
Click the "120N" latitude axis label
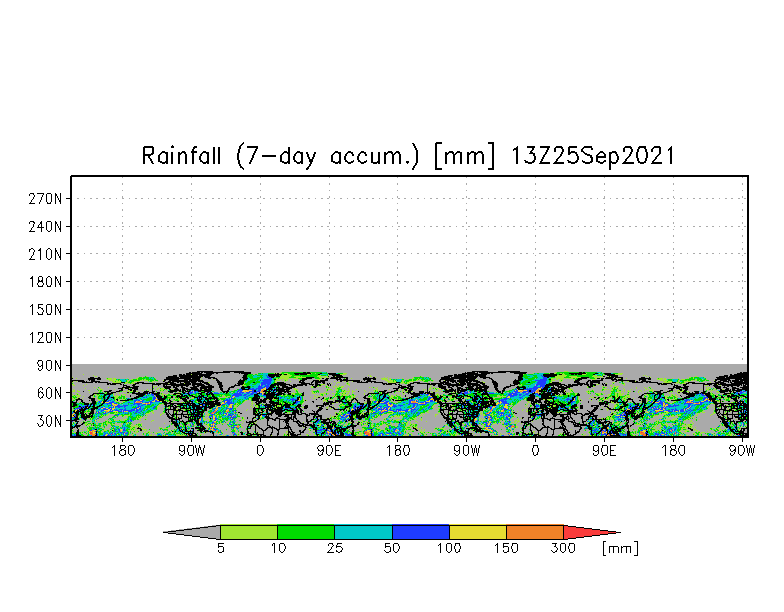click(x=45, y=338)
